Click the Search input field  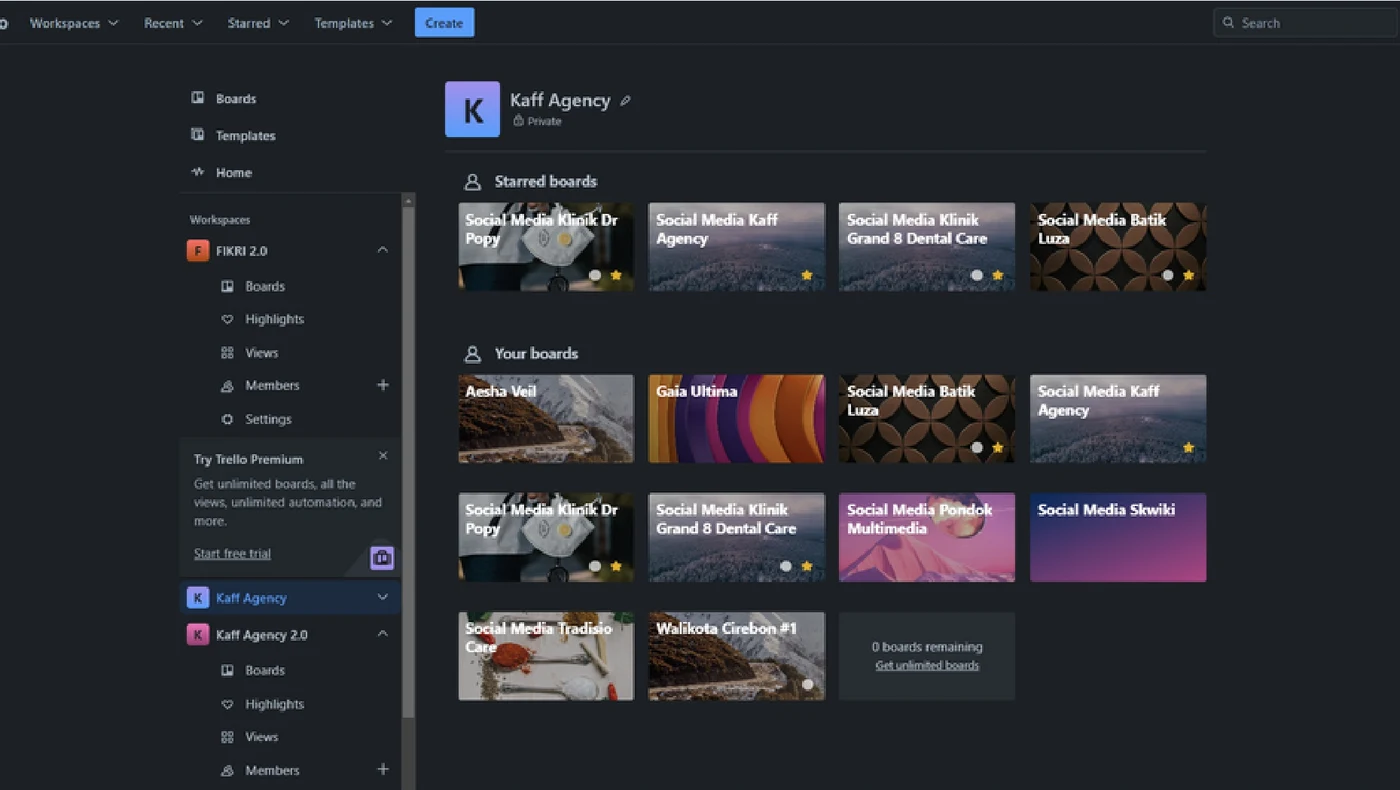pyautogui.click(x=1306, y=23)
